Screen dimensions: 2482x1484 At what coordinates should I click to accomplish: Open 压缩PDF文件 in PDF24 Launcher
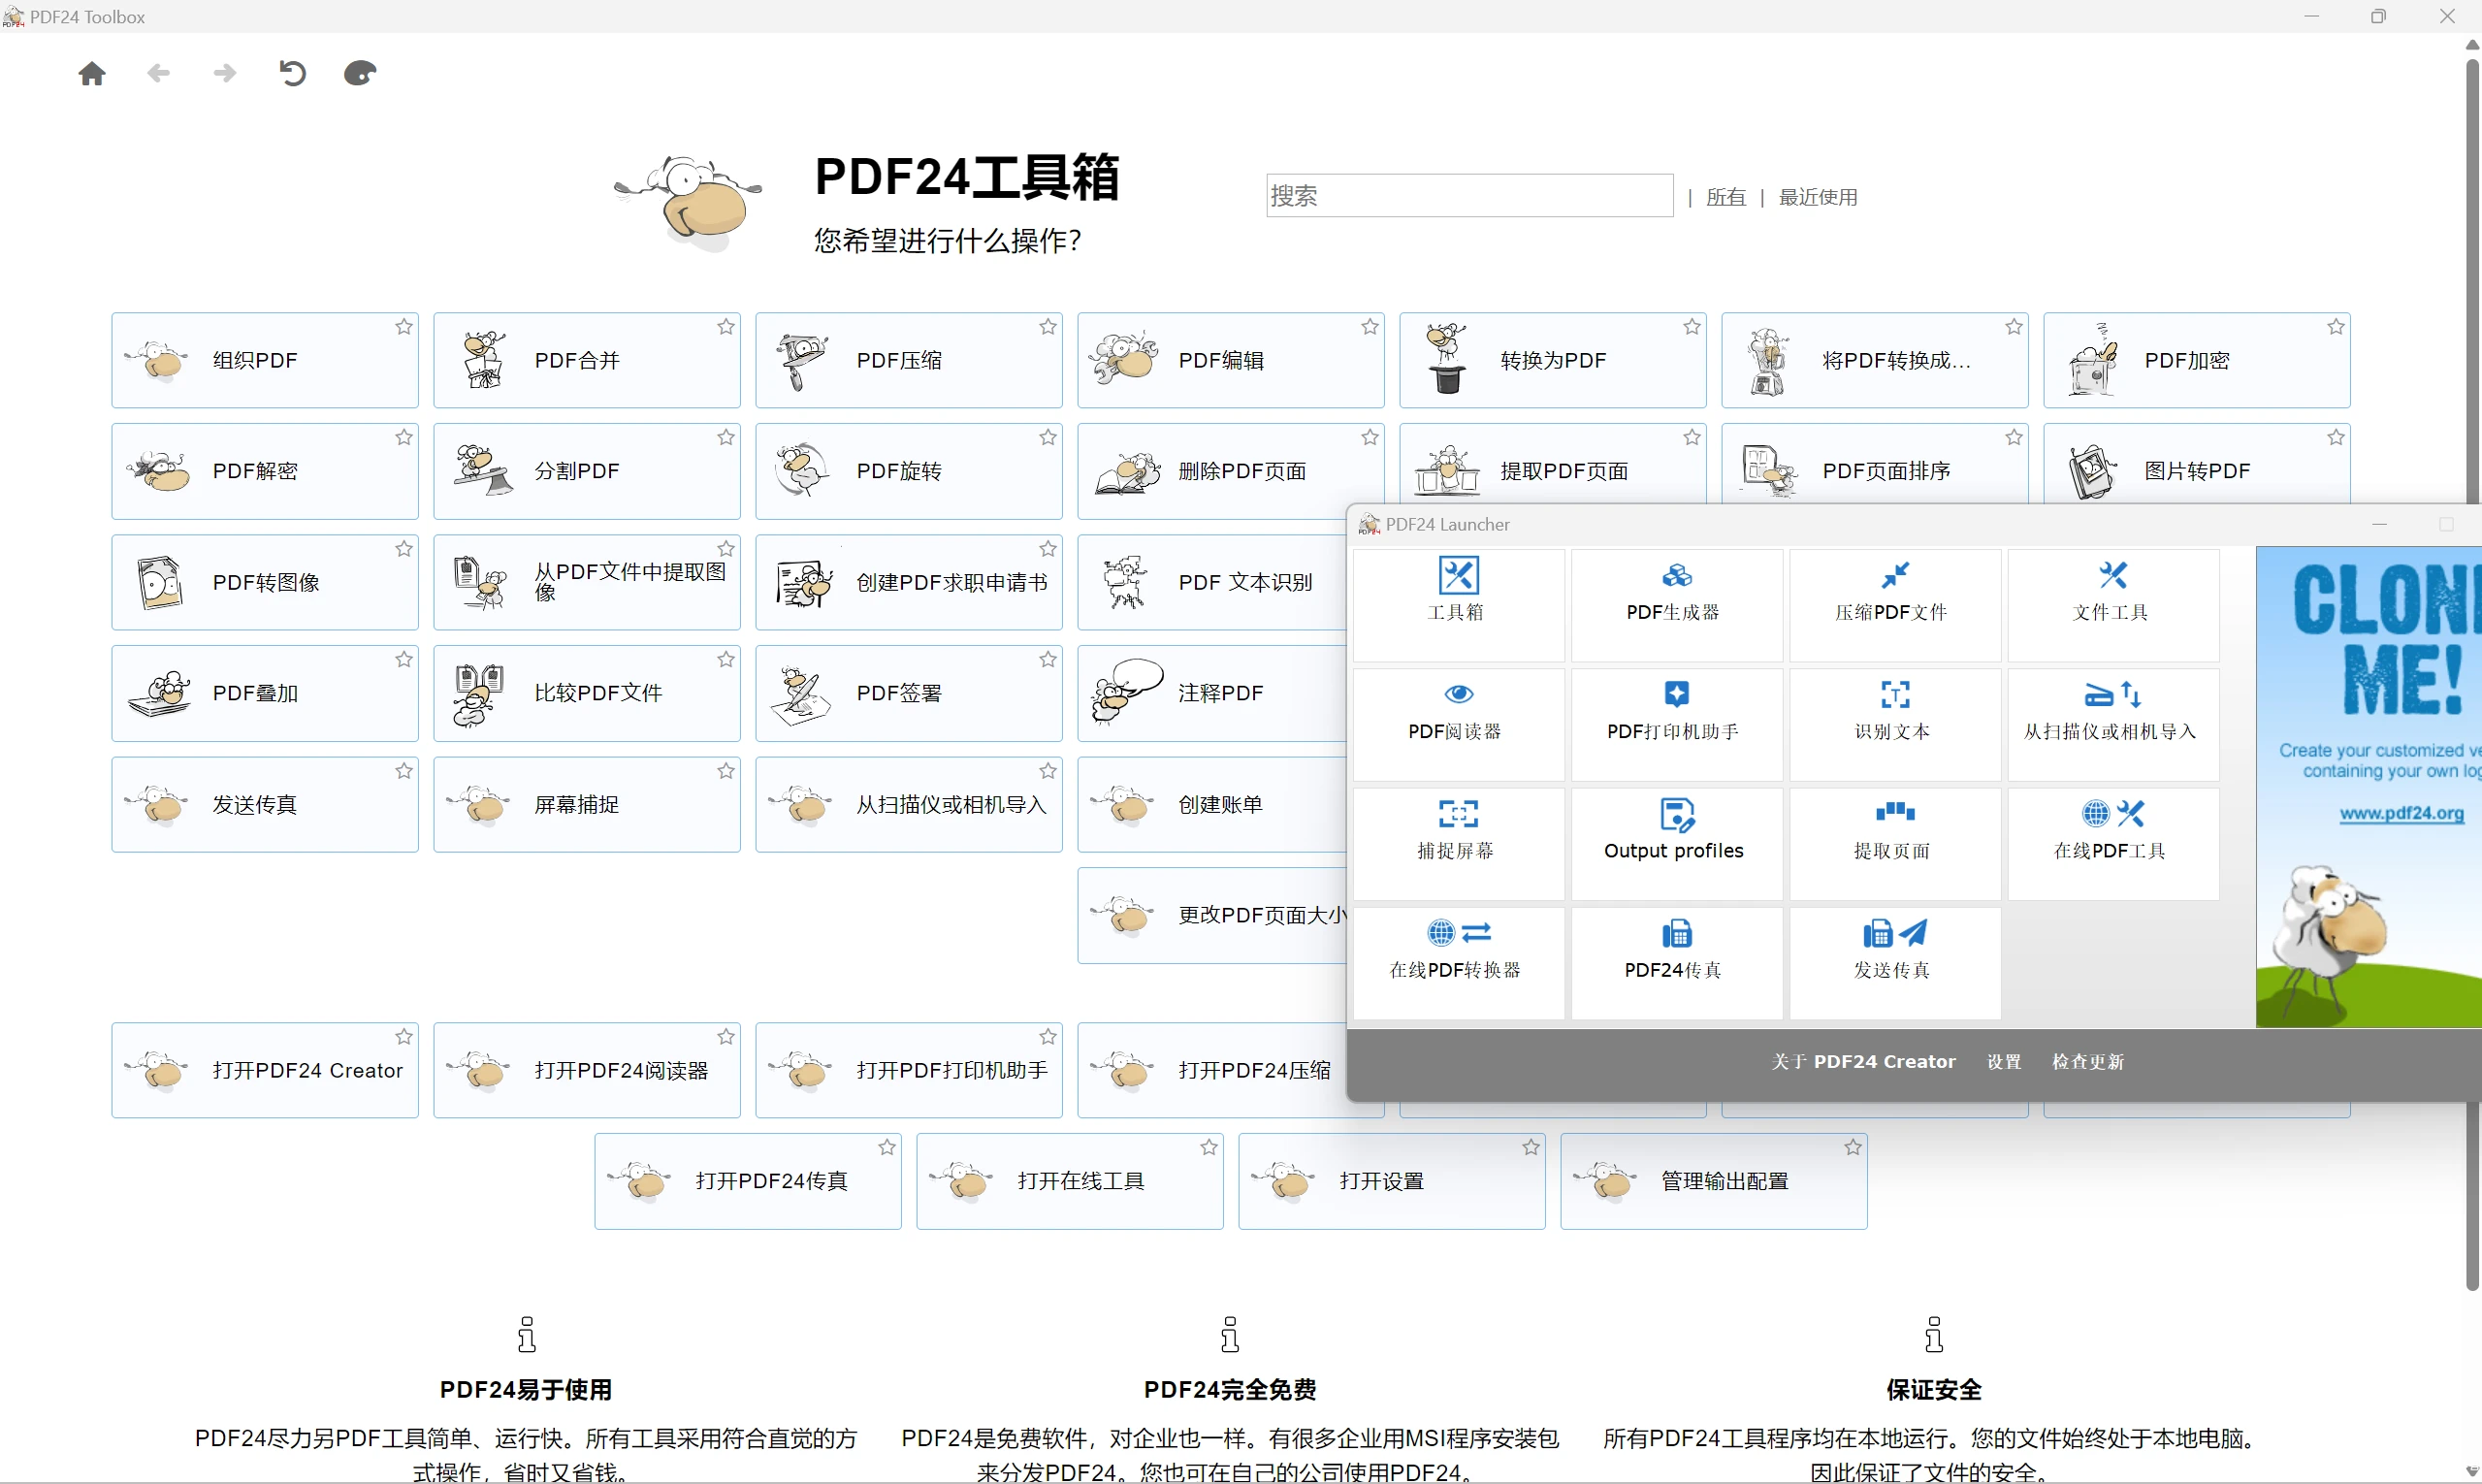(1894, 605)
